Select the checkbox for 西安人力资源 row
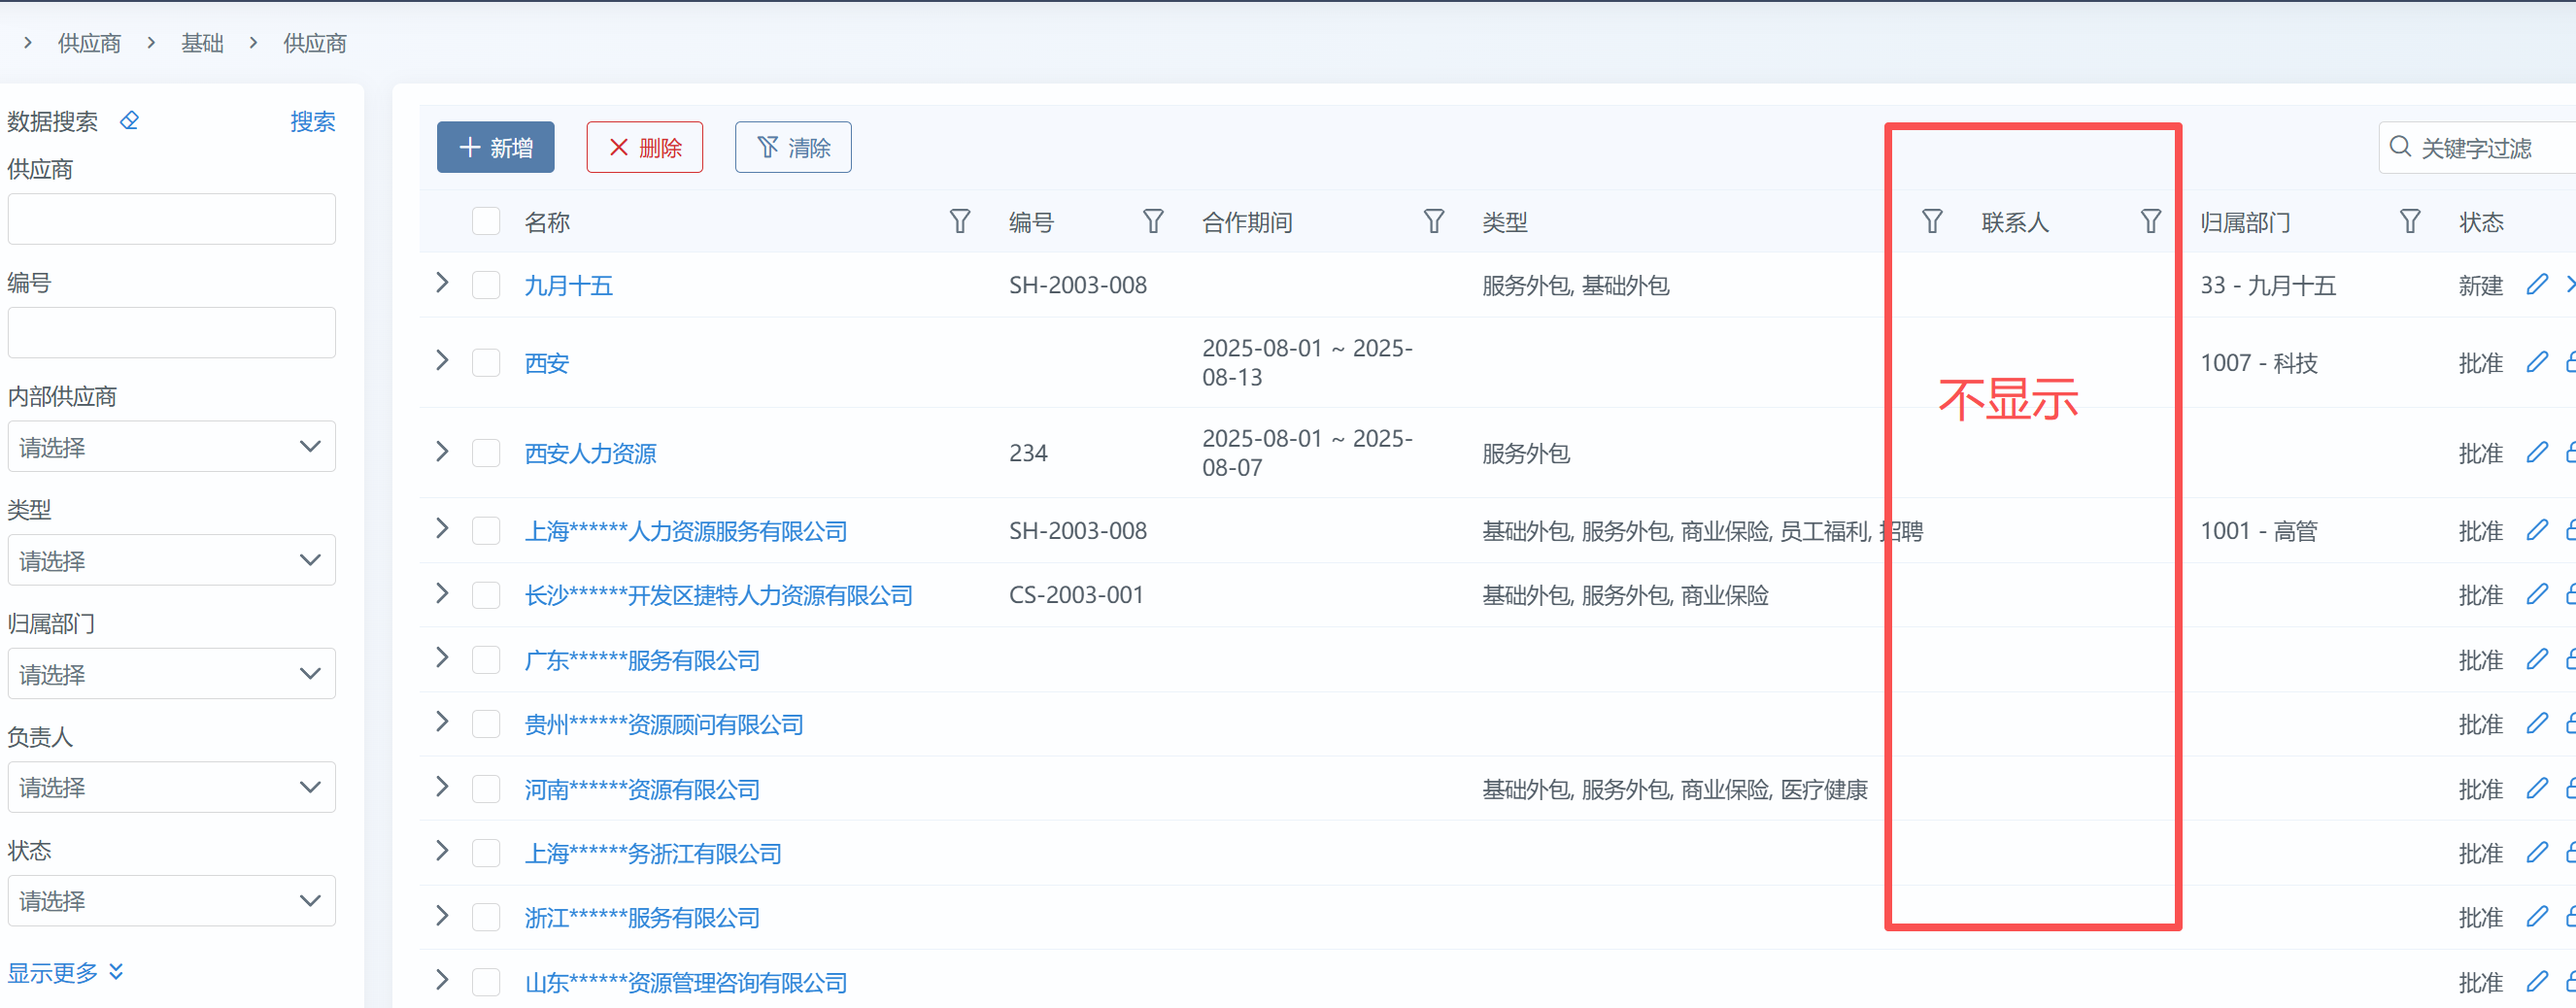The width and height of the screenshot is (2576, 1008). [486, 453]
